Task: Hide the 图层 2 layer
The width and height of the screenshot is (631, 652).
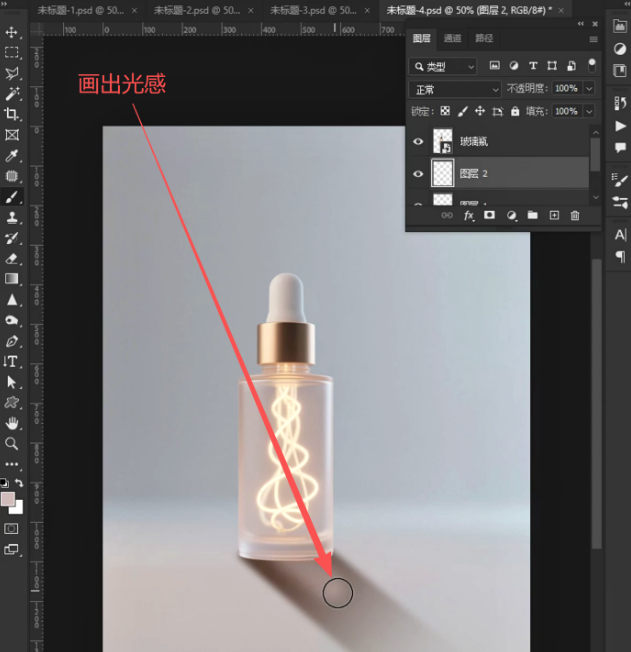Action: click(418, 174)
